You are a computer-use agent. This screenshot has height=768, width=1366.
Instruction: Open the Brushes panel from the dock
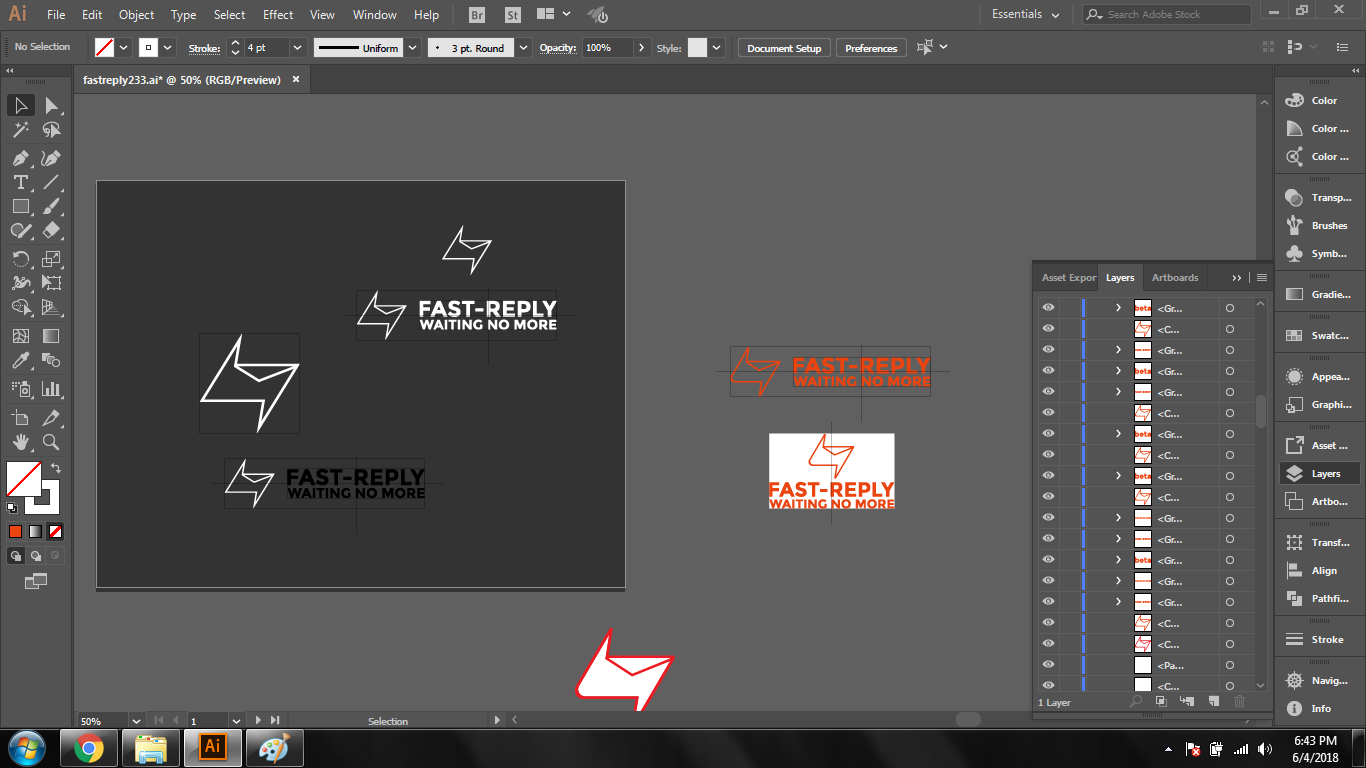click(x=1317, y=225)
